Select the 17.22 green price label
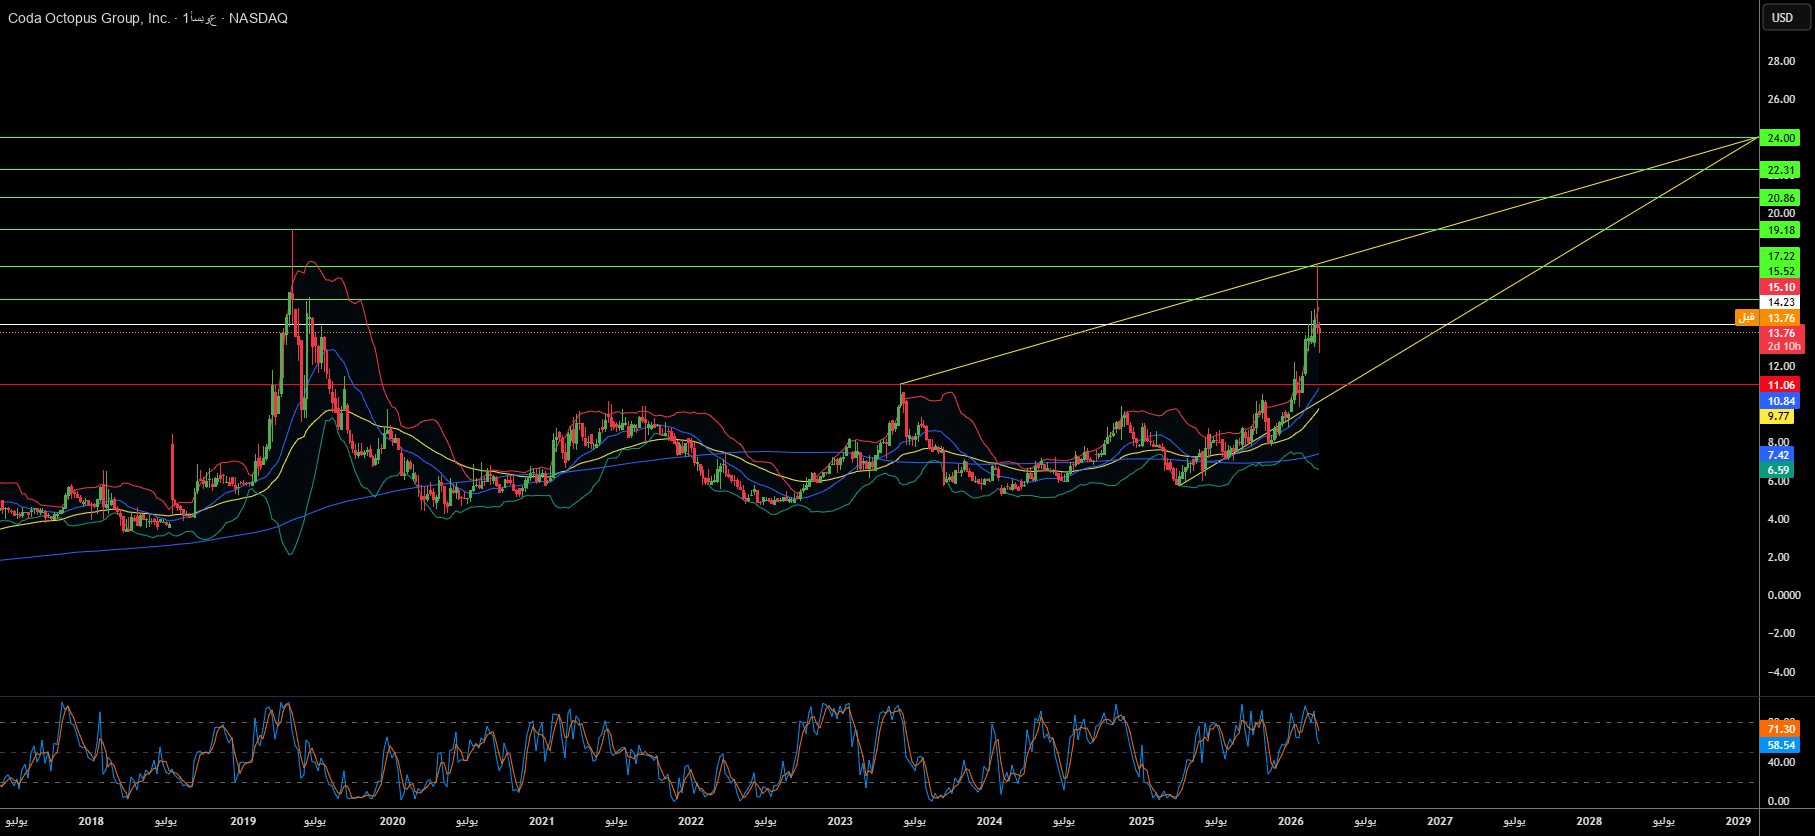 coord(1781,256)
